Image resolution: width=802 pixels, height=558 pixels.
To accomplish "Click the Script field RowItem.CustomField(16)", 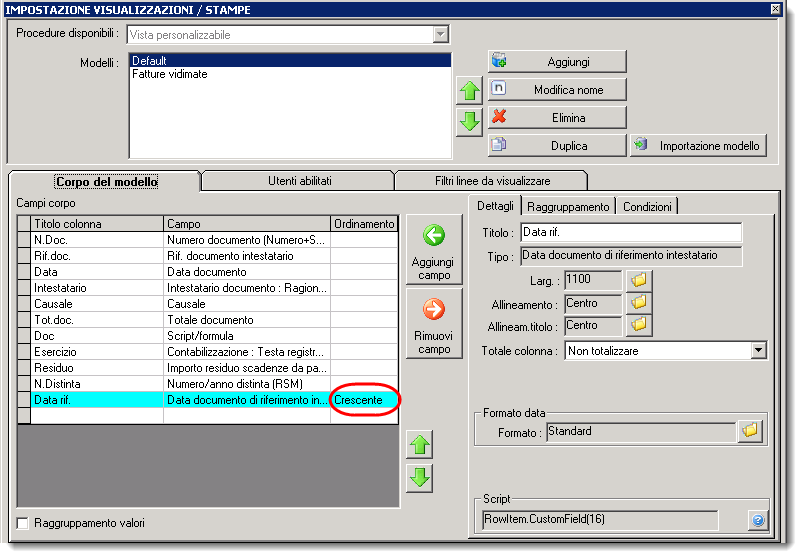I will point(600,520).
